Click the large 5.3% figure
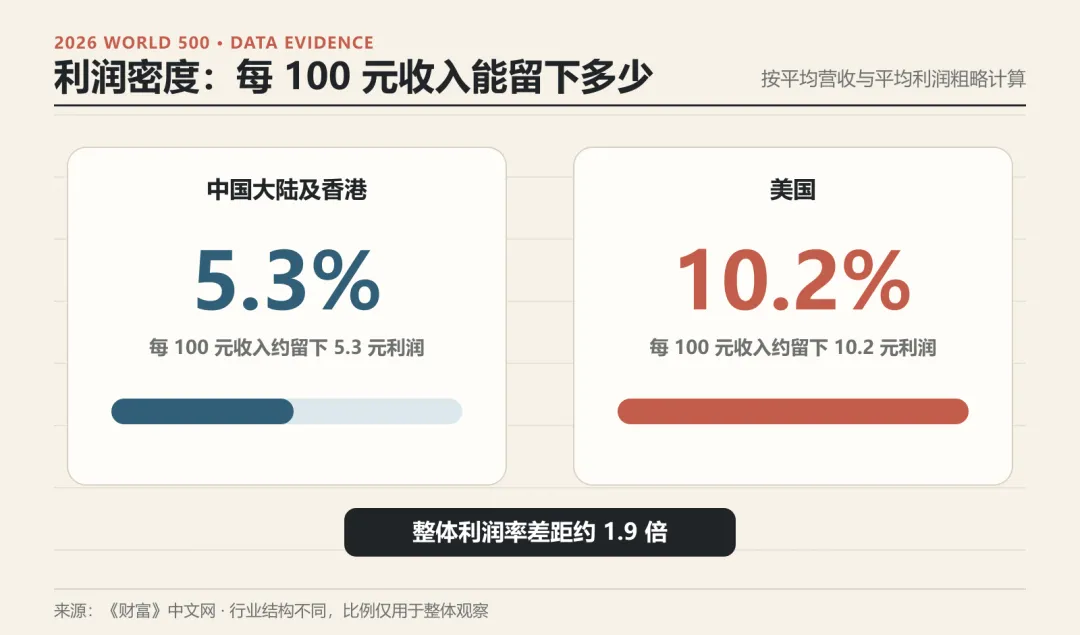This screenshot has height=635, width=1080. click(x=287, y=280)
